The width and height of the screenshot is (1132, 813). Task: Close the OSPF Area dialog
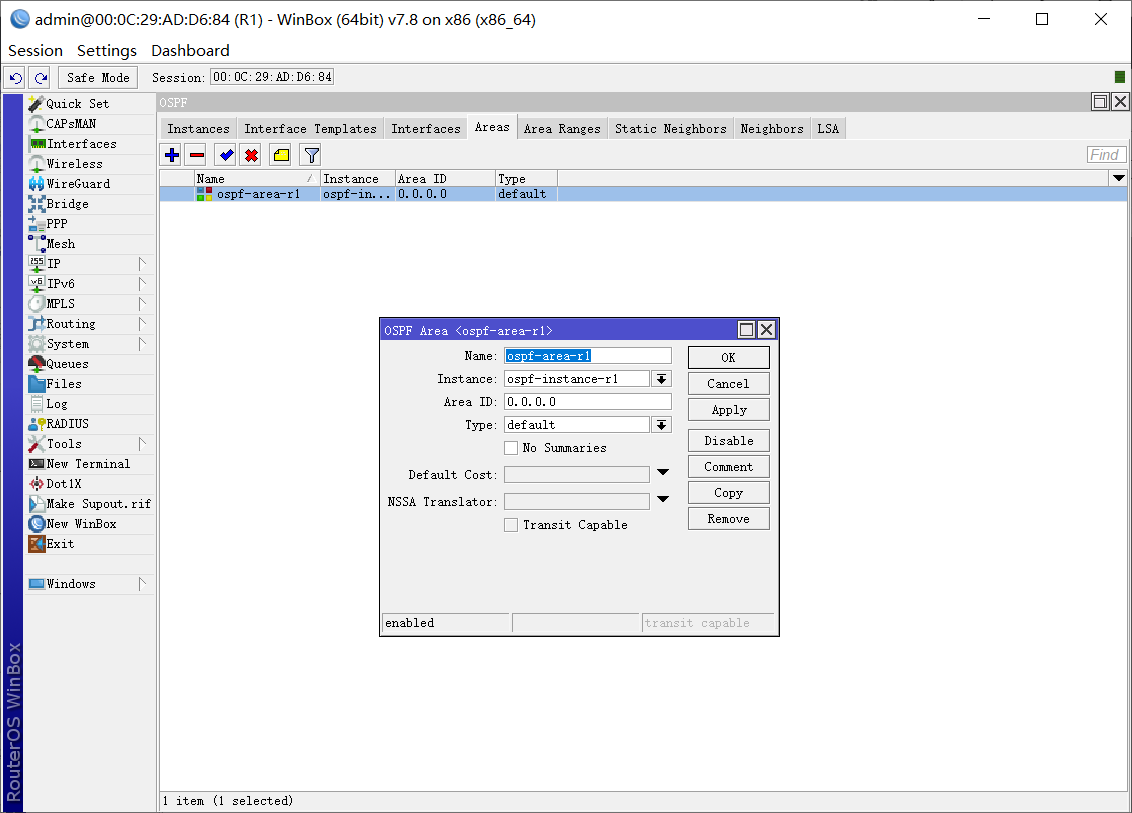767,330
